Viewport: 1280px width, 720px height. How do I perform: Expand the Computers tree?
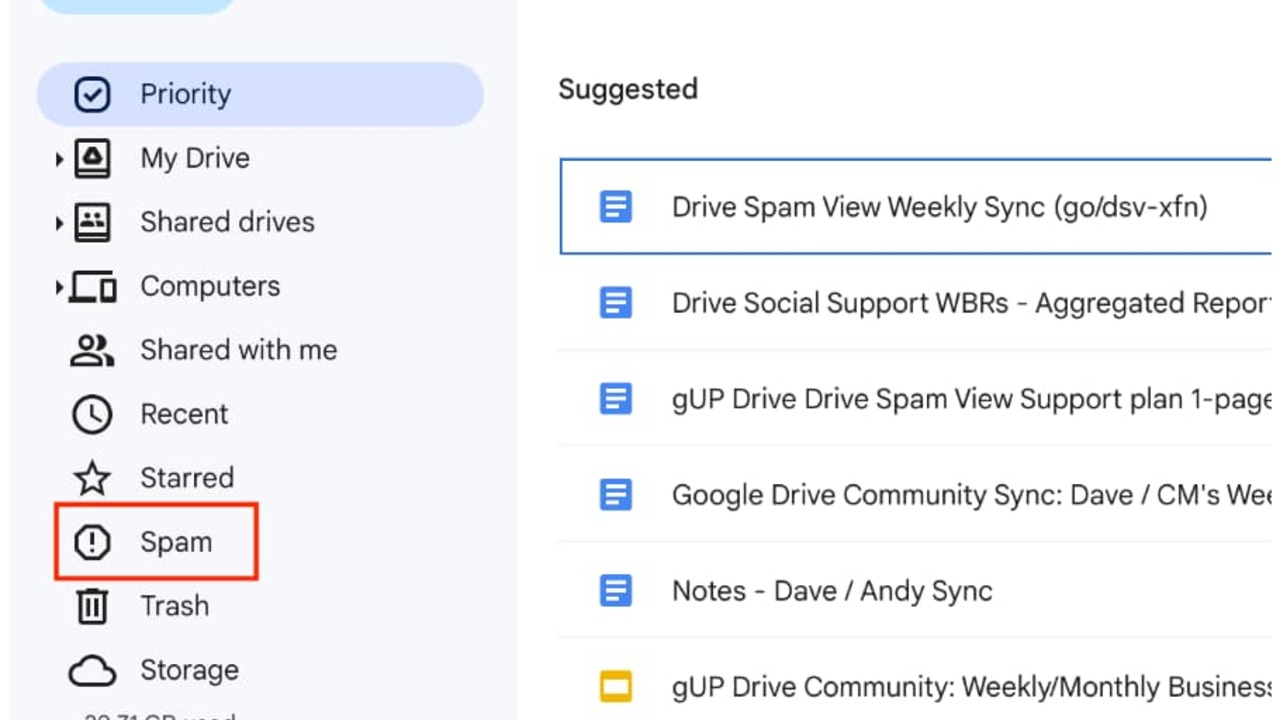60,288
